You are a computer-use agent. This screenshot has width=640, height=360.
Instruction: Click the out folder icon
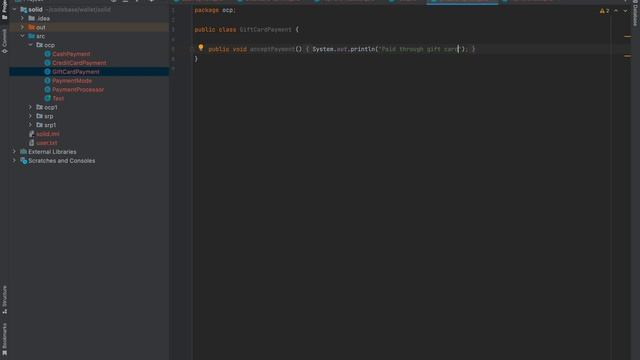point(31,27)
